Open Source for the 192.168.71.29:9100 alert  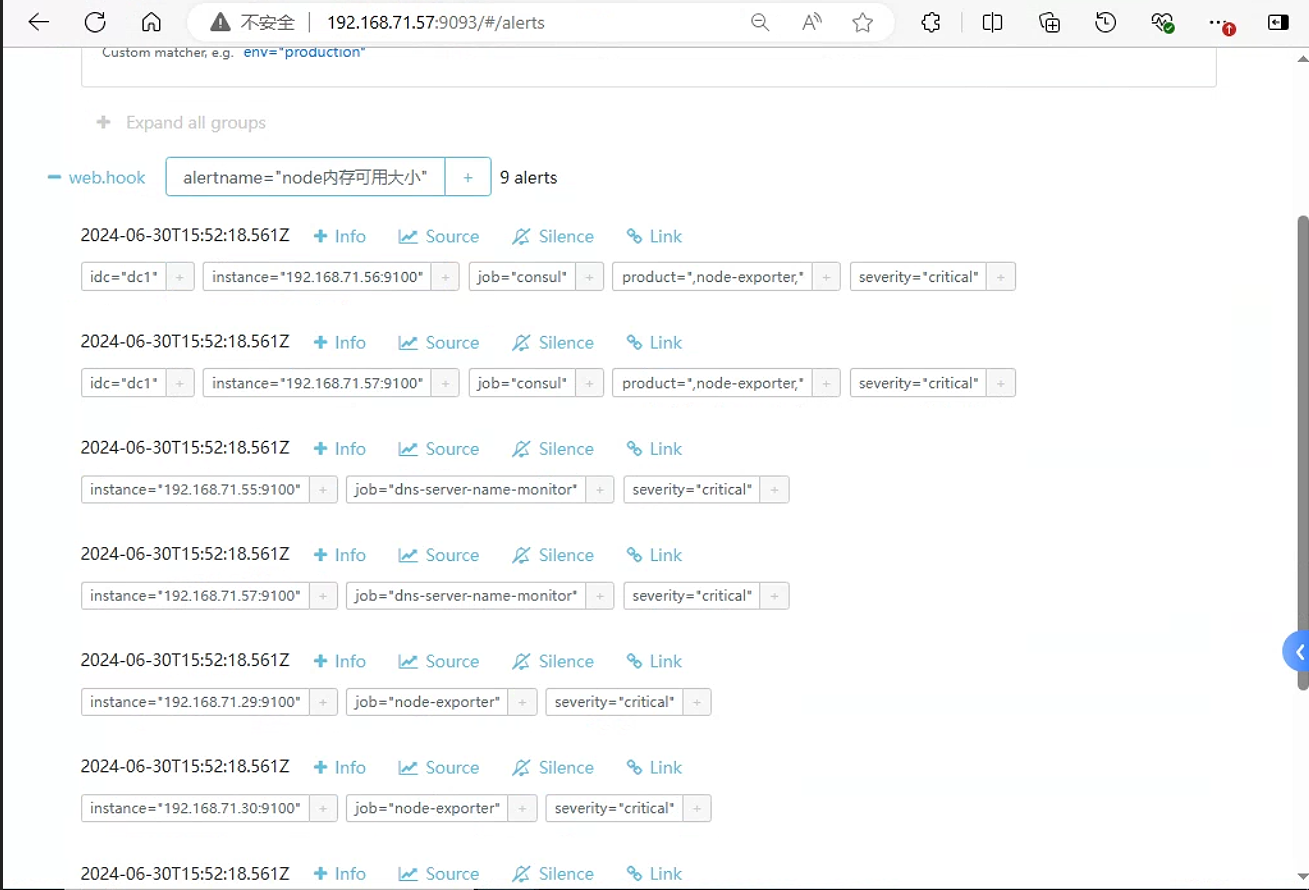[x=439, y=661]
